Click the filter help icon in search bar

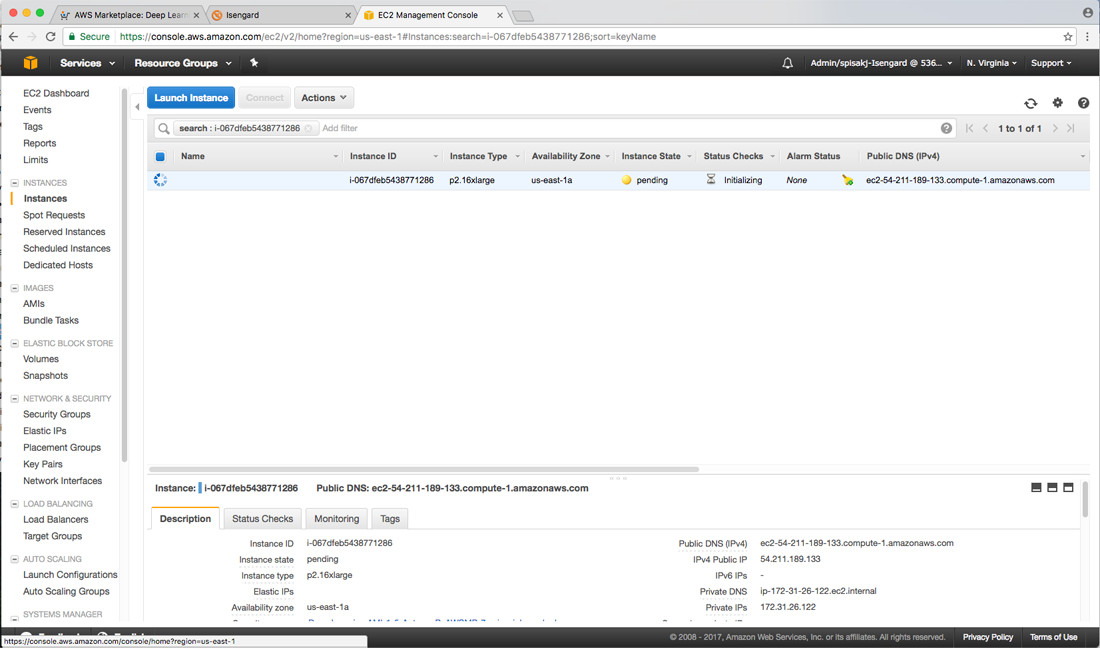coord(946,128)
